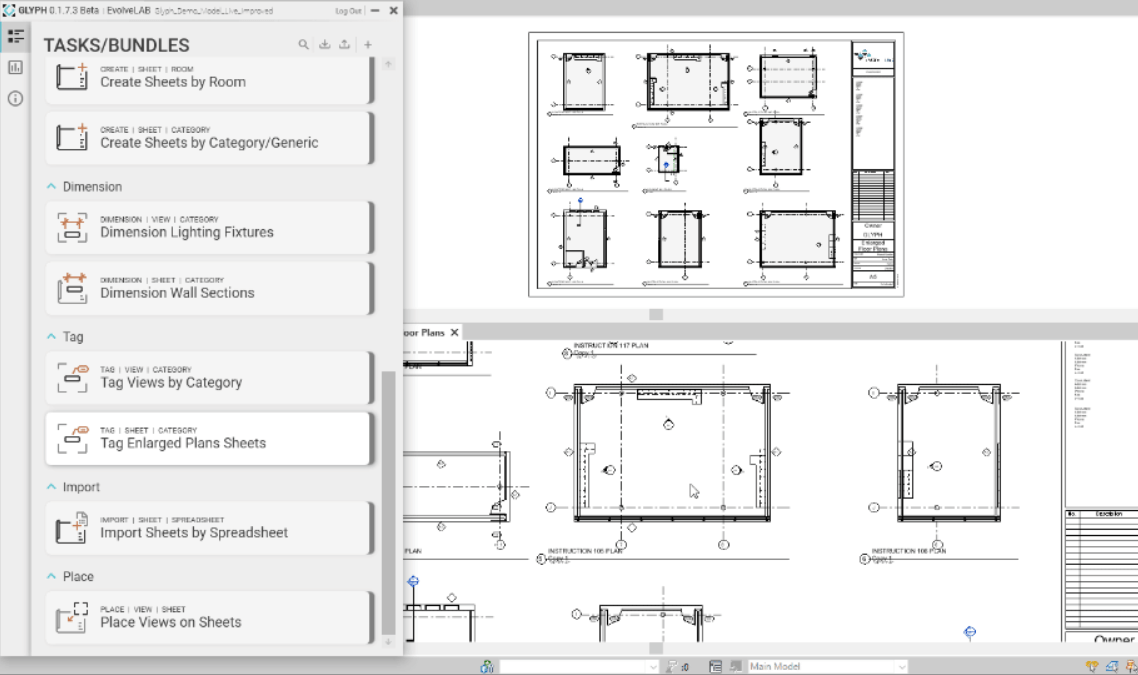Viewport: 1138px width, 675px height.
Task: Click the Import Sheets by Spreadsheet icon
Action: pyautogui.click(x=72, y=528)
